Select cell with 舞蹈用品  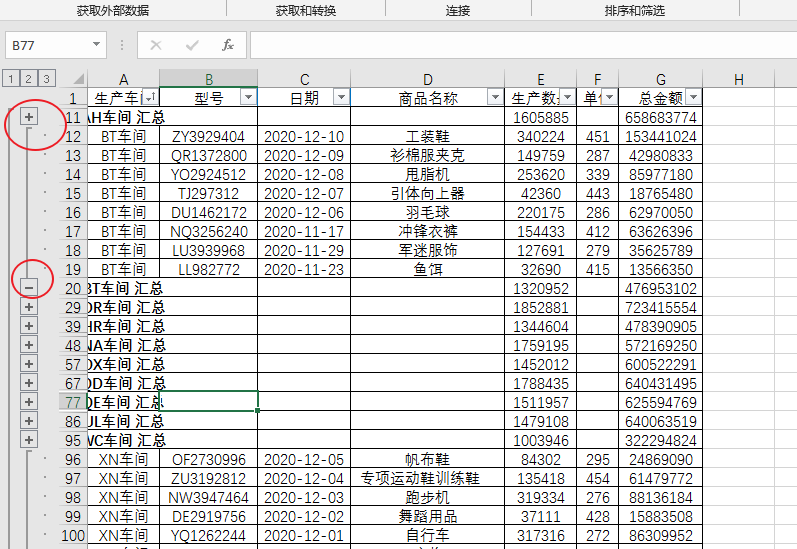(427, 516)
